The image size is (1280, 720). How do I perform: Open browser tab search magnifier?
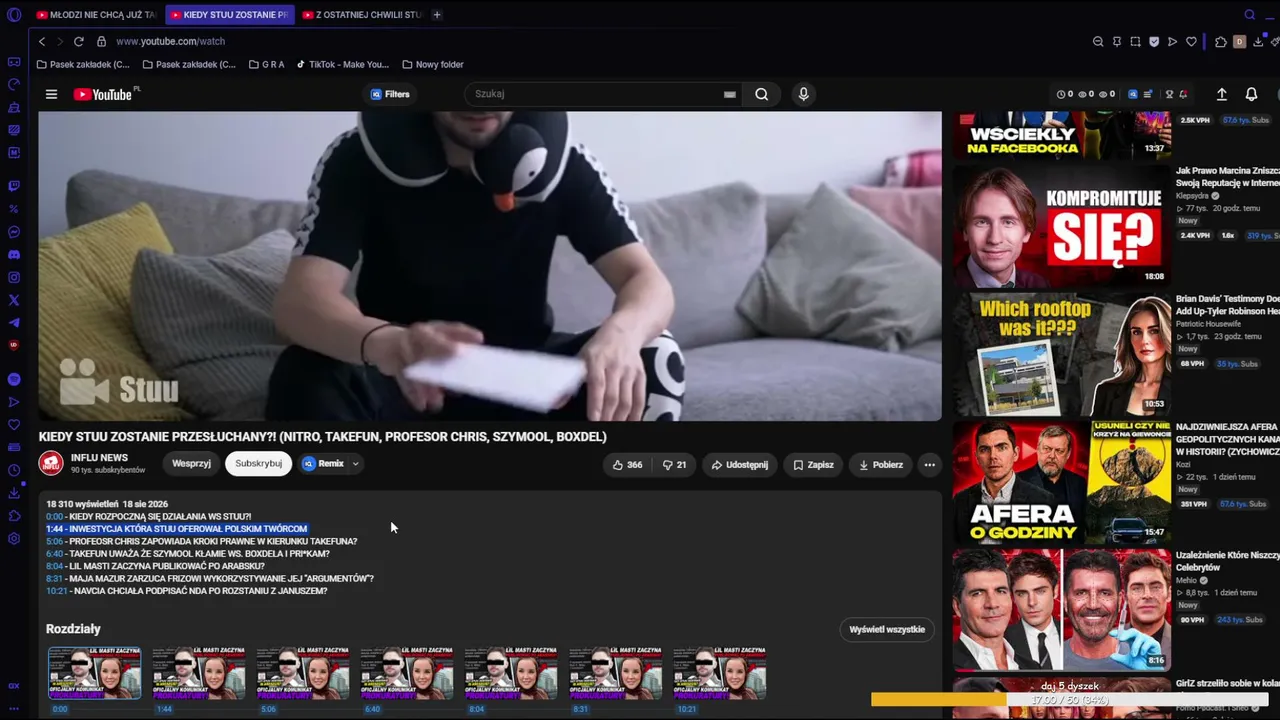[x=1249, y=15]
